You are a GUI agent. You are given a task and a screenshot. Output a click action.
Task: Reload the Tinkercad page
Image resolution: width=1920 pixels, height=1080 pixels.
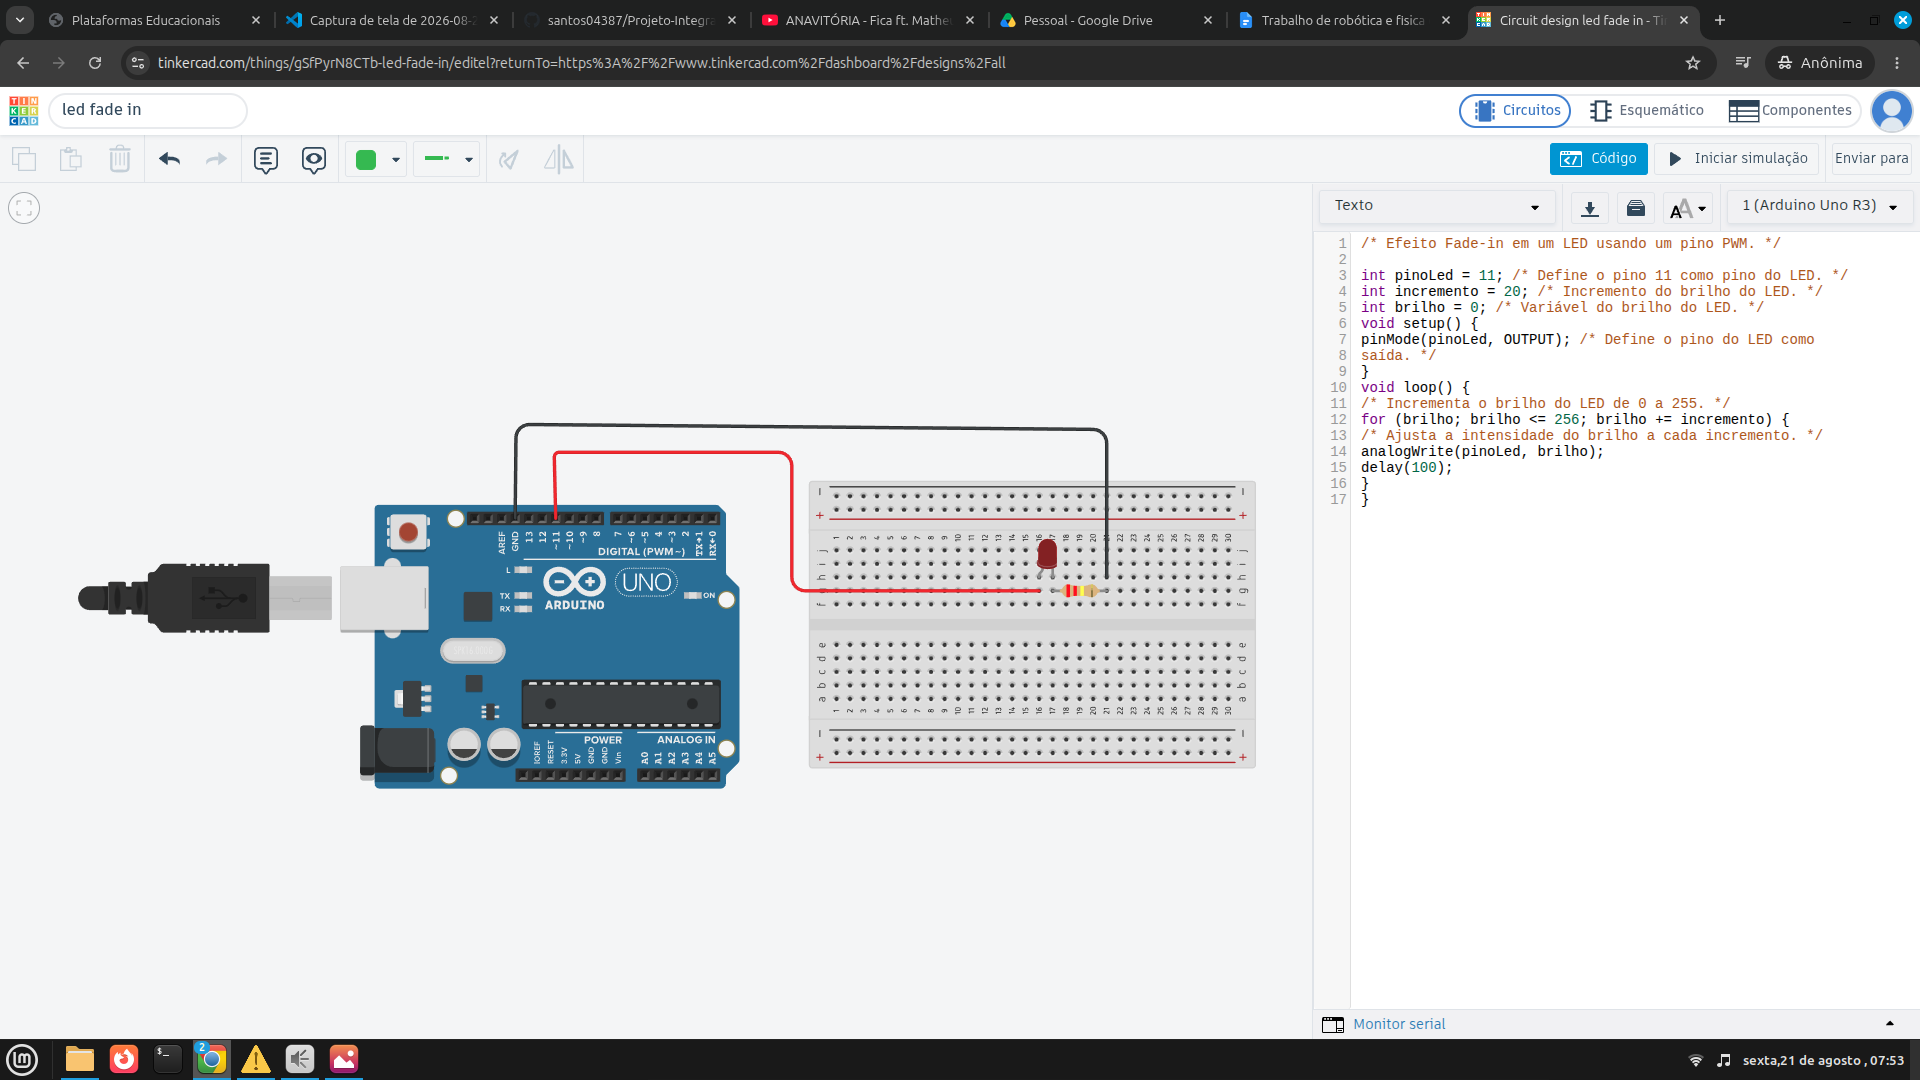pyautogui.click(x=95, y=63)
